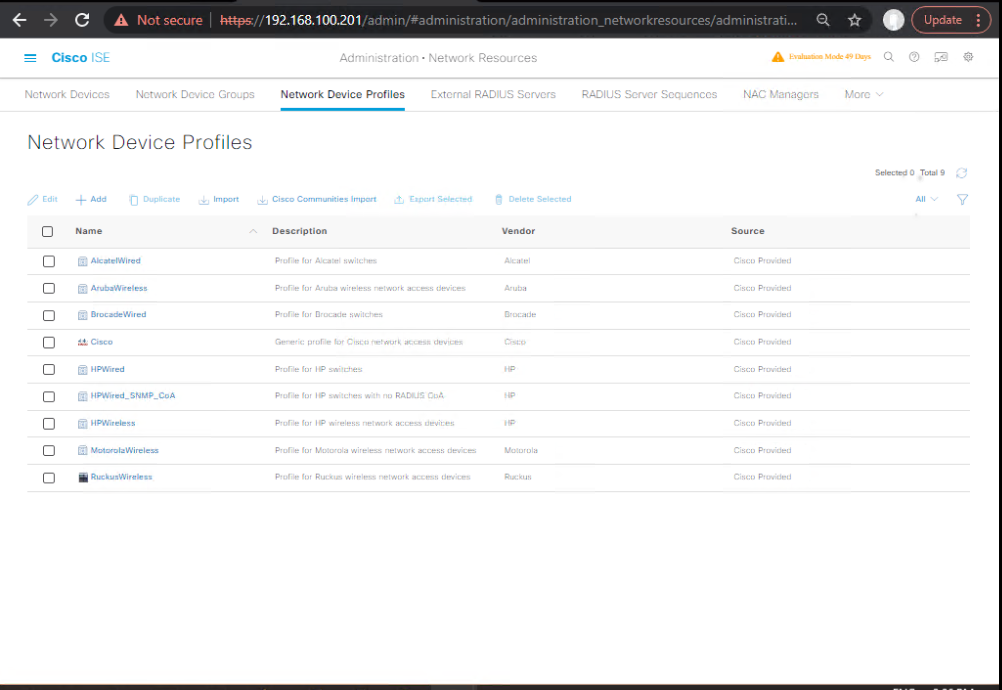Reload the current page
Viewport: 1002px width, 690px height.
[82, 20]
